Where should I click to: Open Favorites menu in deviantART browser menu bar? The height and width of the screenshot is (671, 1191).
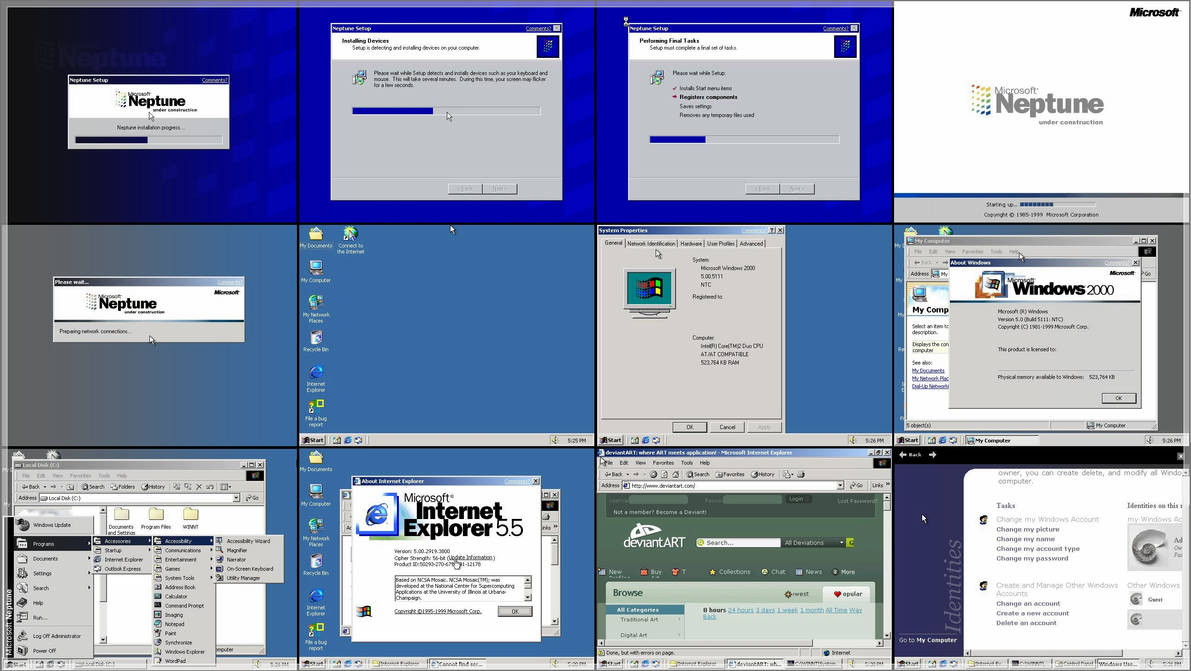pyautogui.click(x=663, y=463)
